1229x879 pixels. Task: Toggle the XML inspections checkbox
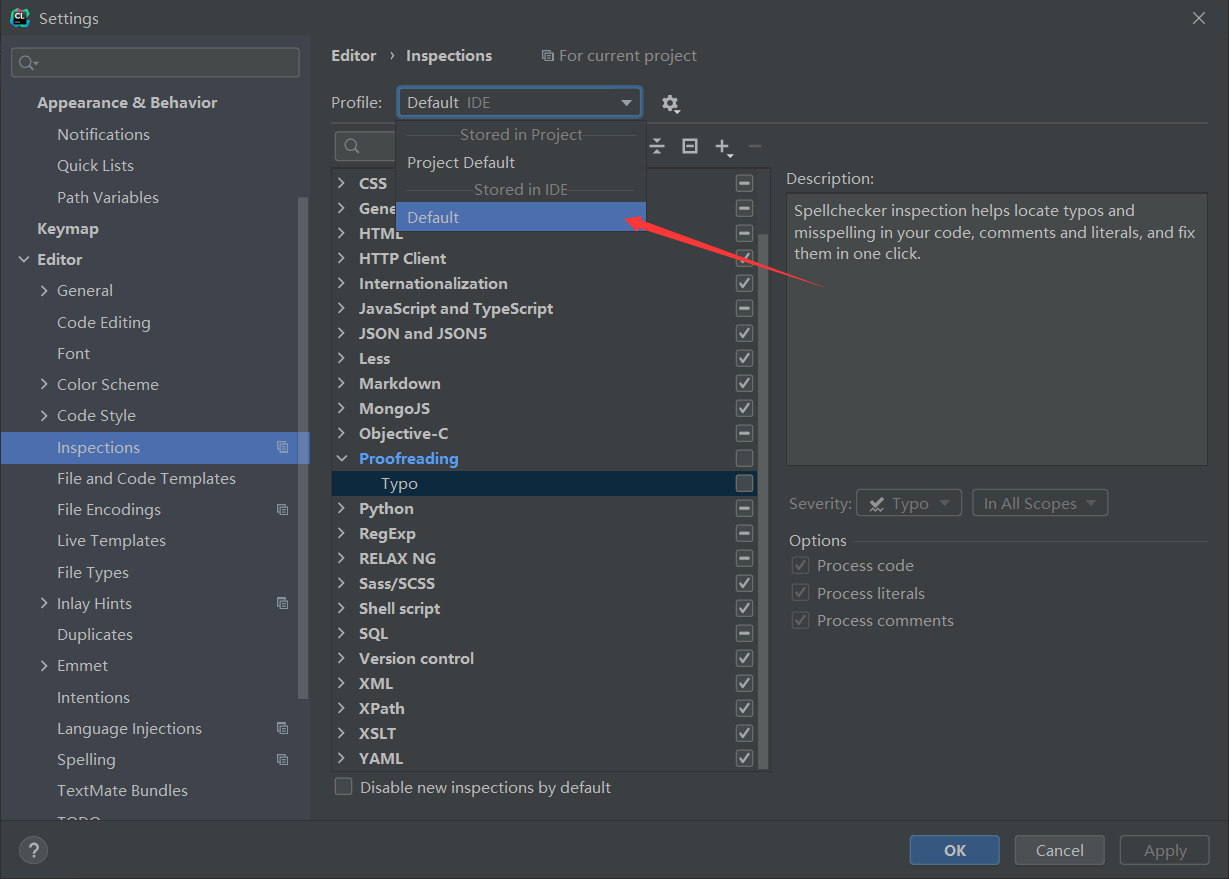tap(744, 683)
